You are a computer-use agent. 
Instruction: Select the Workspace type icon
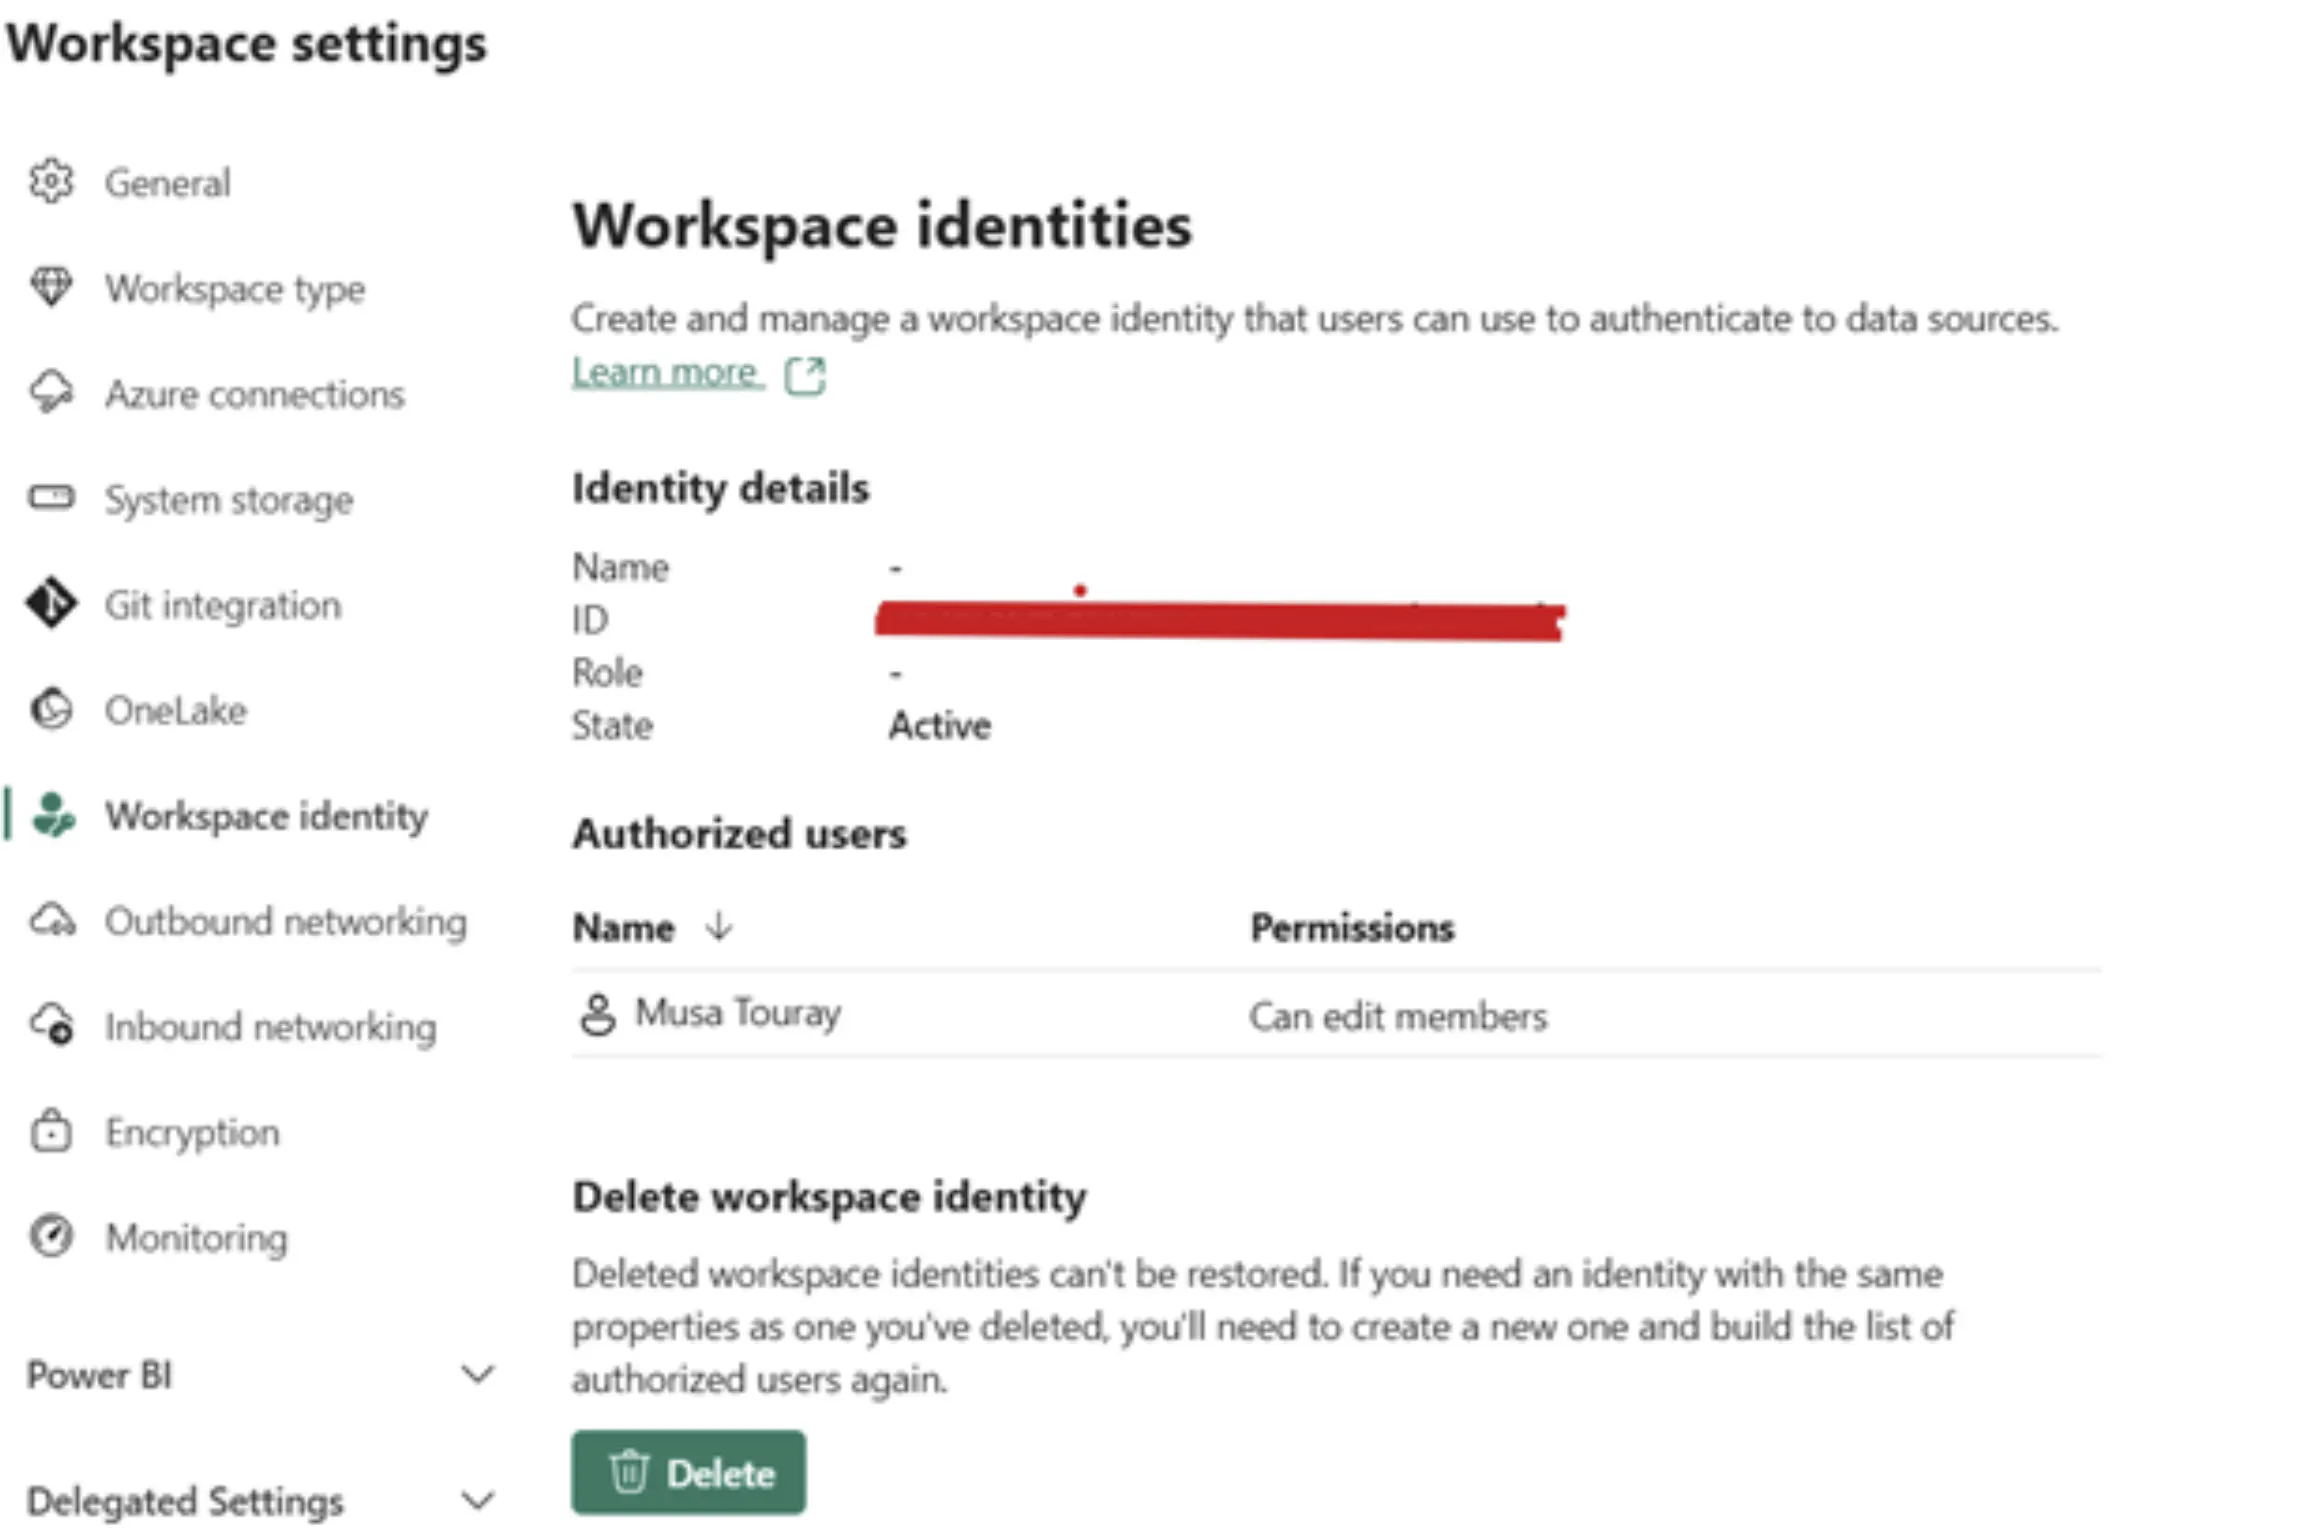52,287
